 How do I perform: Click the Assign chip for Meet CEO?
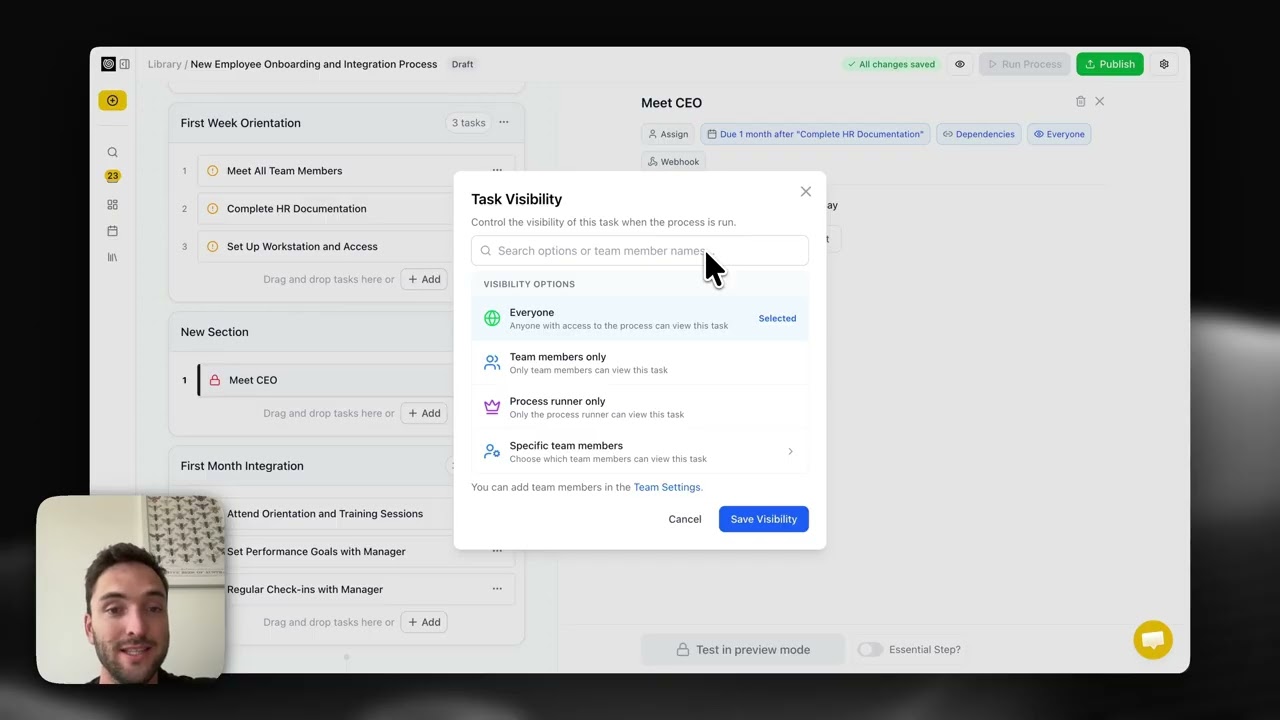(x=668, y=134)
